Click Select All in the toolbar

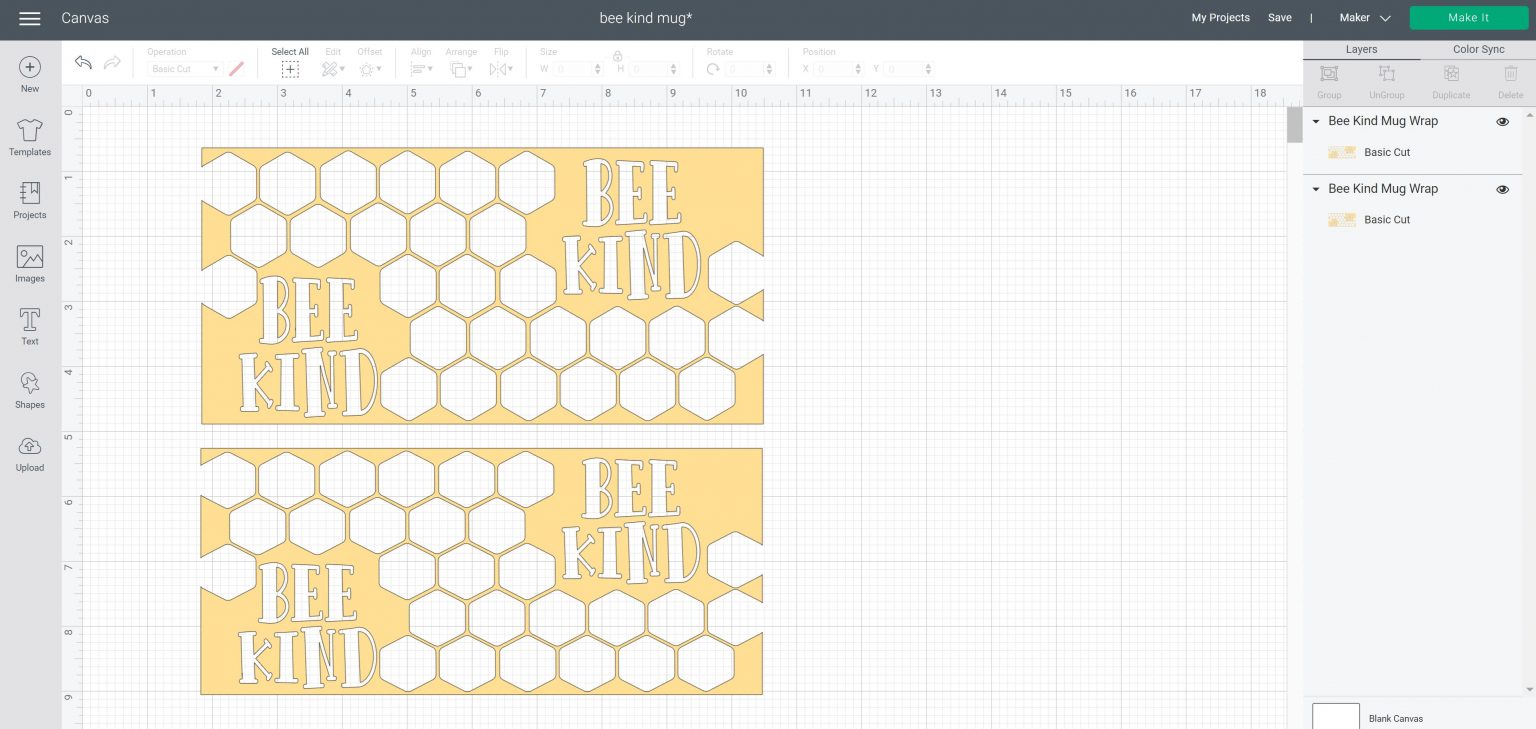click(x=290, y=63)
